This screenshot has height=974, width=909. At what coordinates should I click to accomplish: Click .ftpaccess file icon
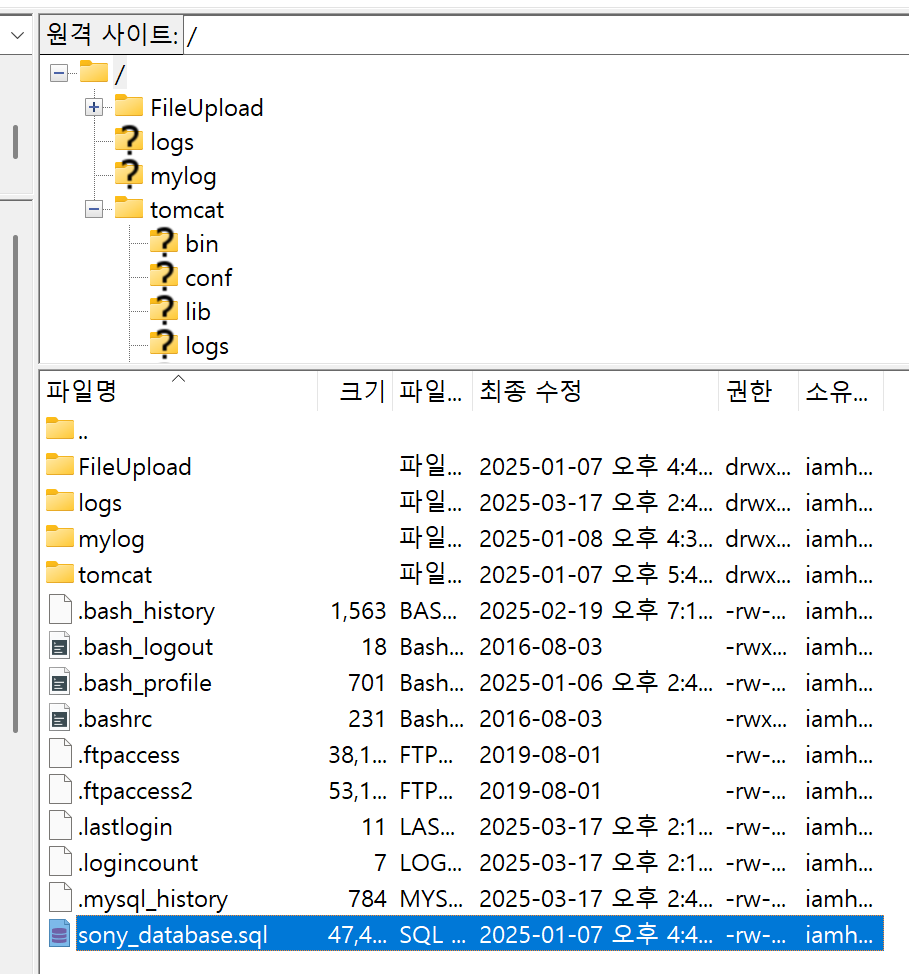(60, 753)
